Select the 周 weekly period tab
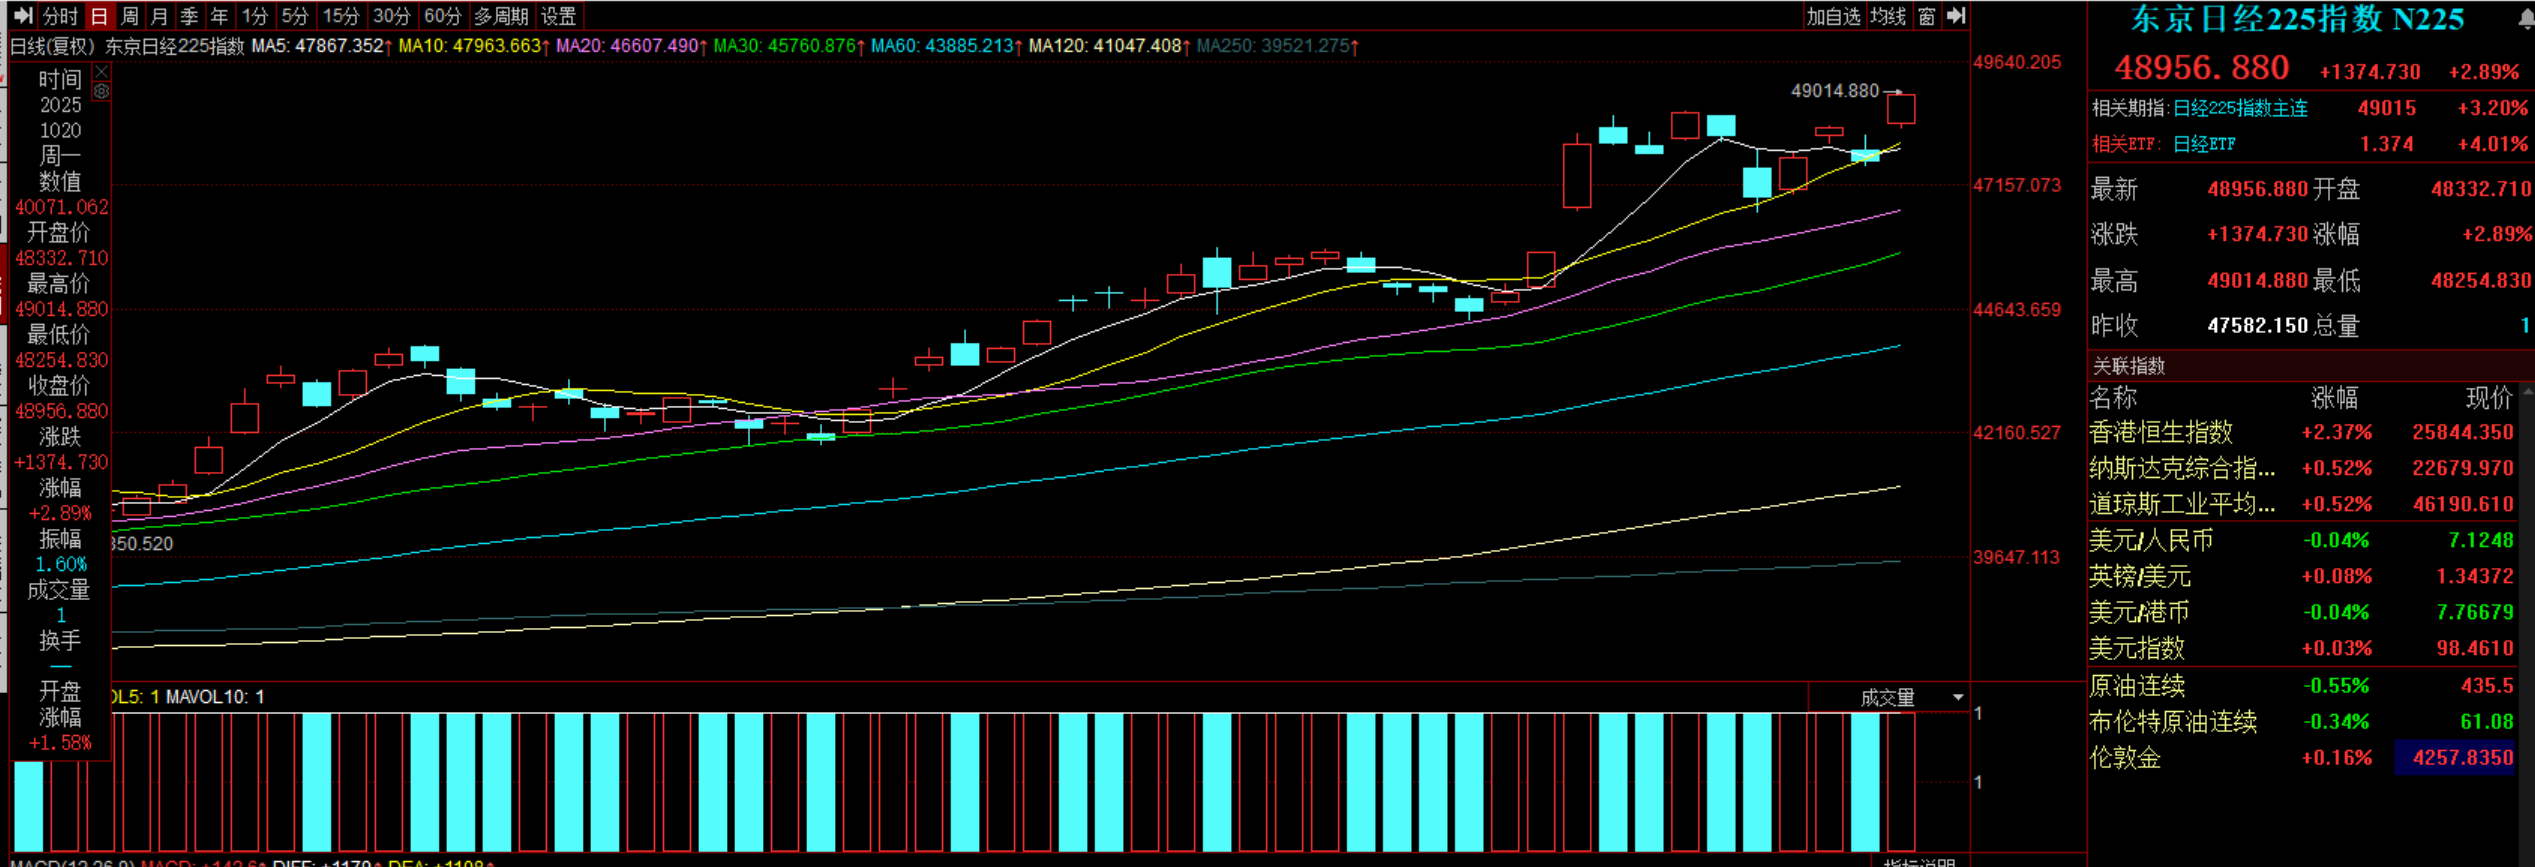The image size is (2535, 867). point(129,16)
